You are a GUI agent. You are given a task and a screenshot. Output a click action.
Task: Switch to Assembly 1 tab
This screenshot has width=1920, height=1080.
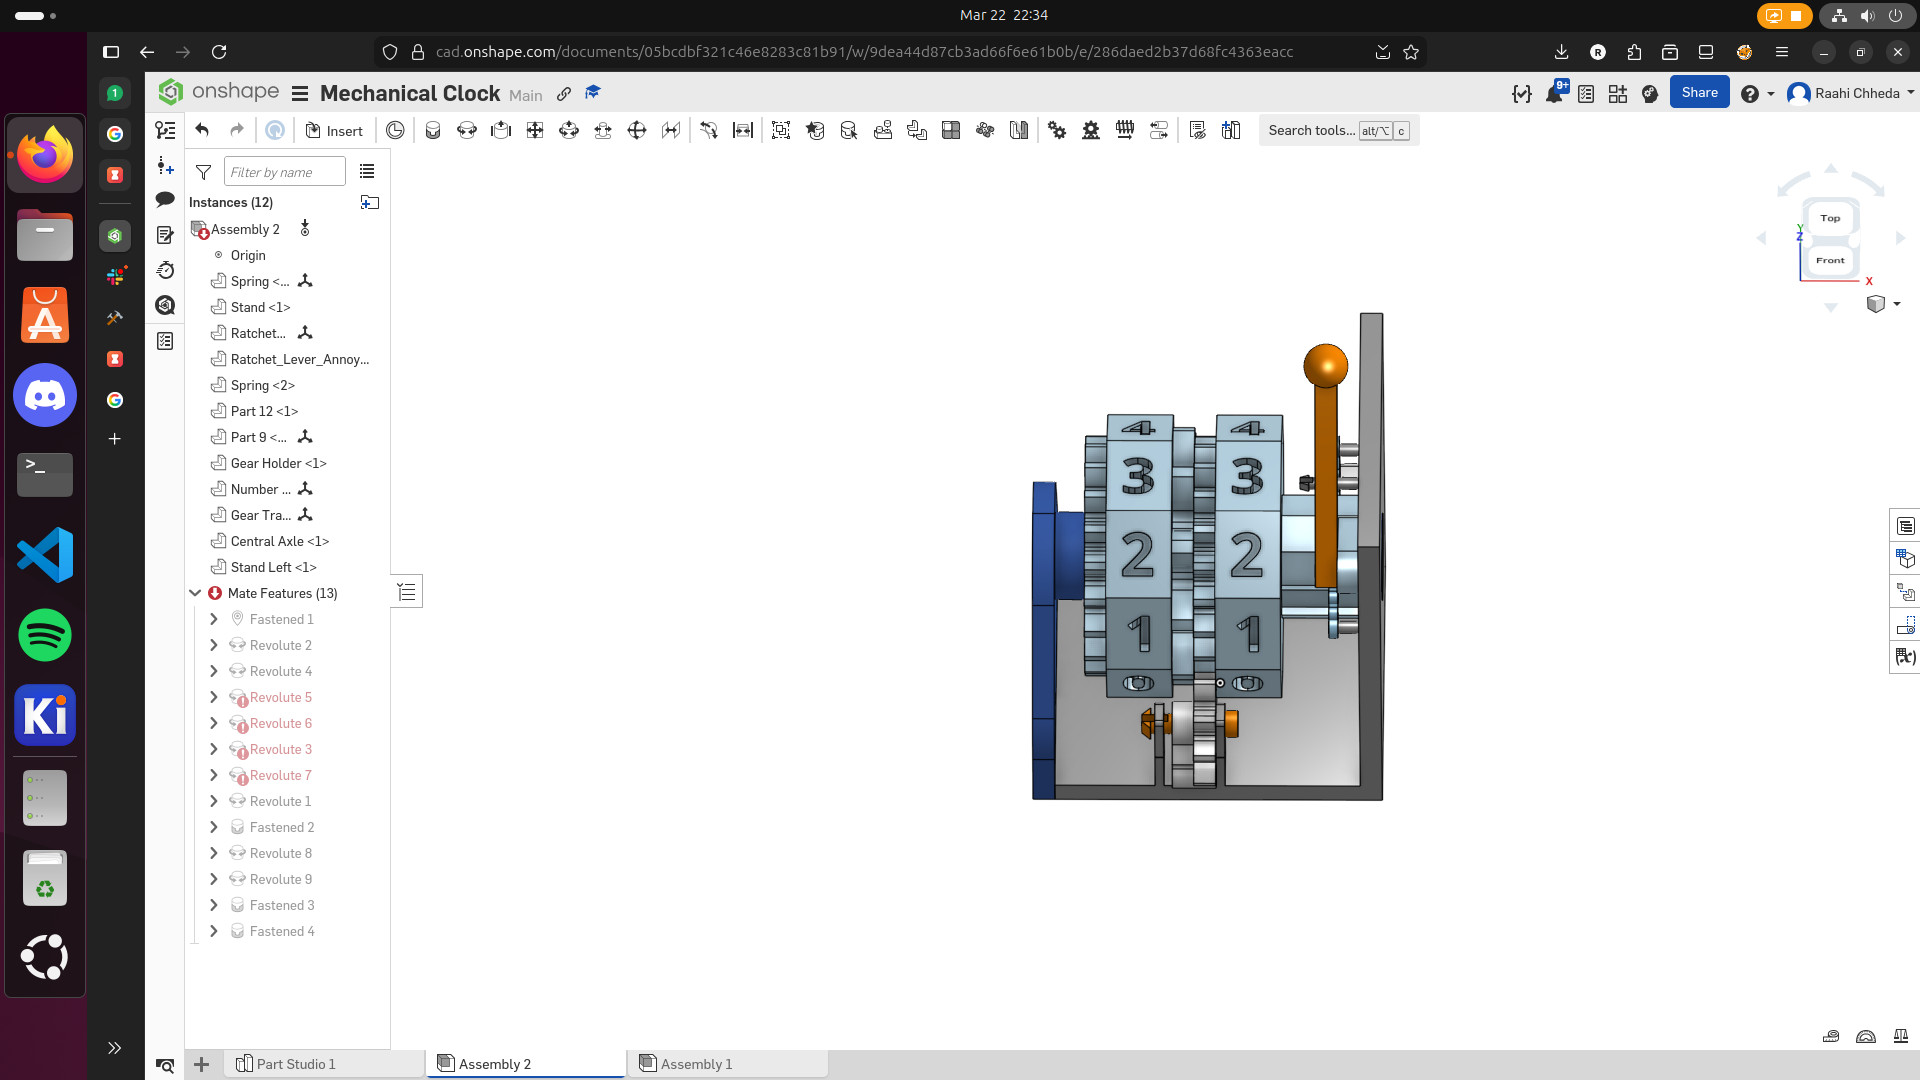(696, 1064)
